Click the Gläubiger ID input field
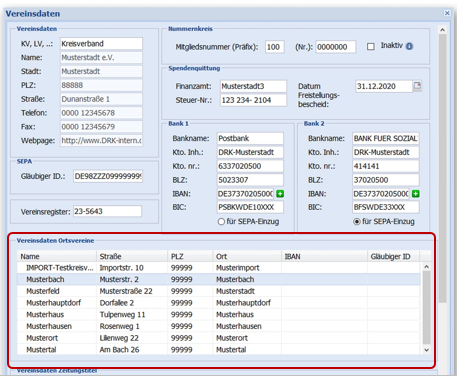The height and width of the screenshot is (376, 457). (x=108, y=176)
